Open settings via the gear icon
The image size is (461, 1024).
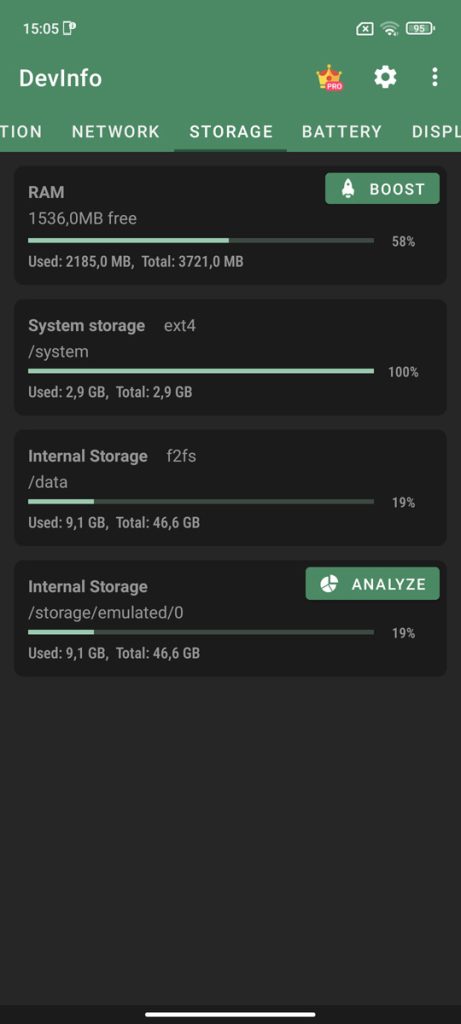coord(385,78)
